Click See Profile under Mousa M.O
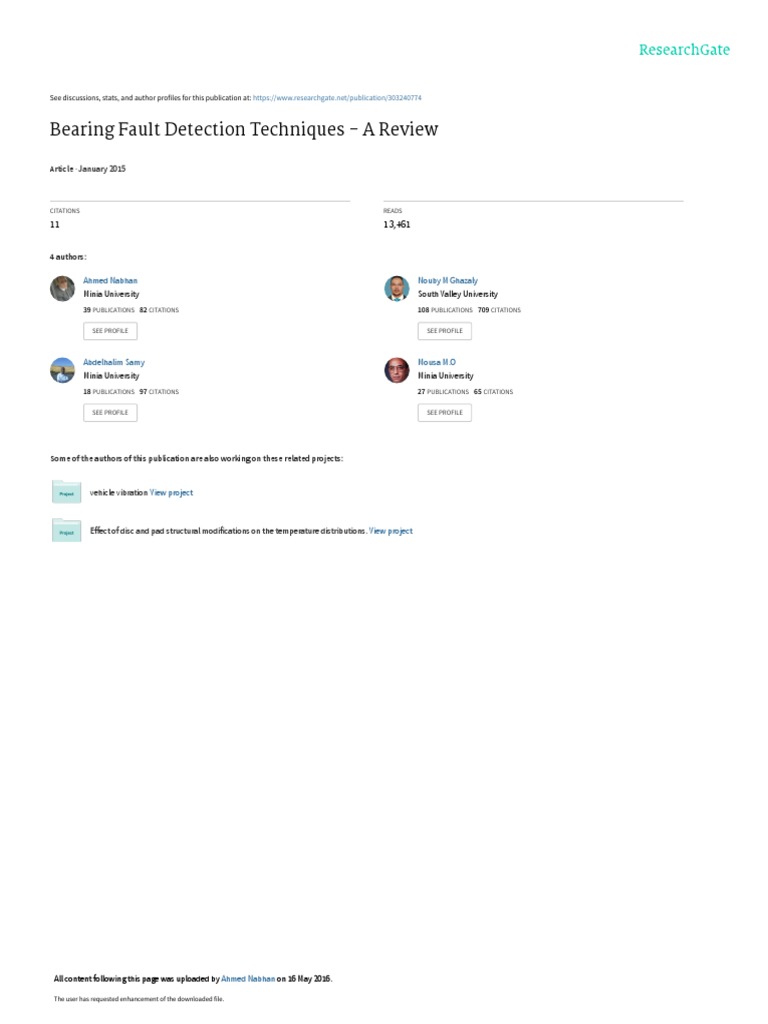 pos(444,411)
